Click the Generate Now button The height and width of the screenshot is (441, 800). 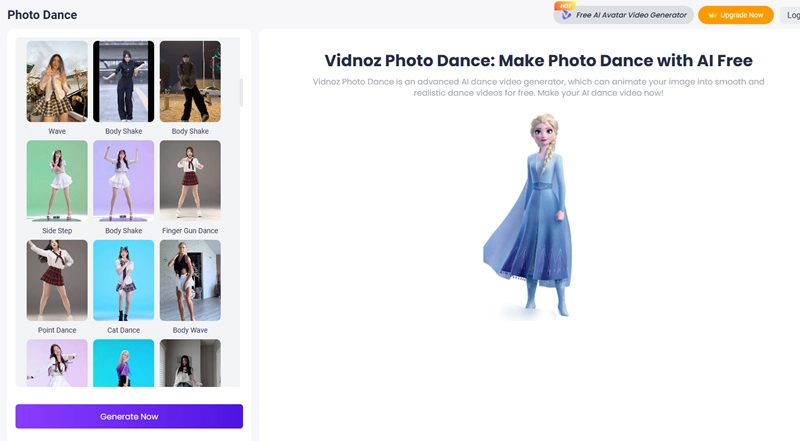click(129, 416)
